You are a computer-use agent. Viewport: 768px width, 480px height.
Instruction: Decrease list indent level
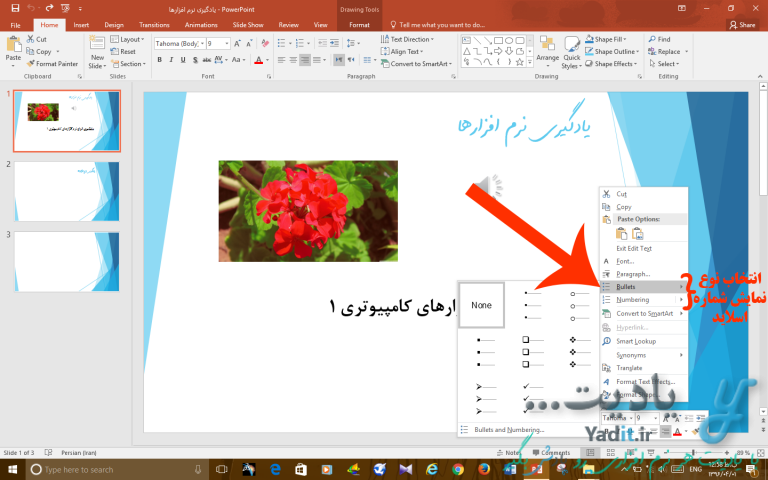(x=322, y=44)
